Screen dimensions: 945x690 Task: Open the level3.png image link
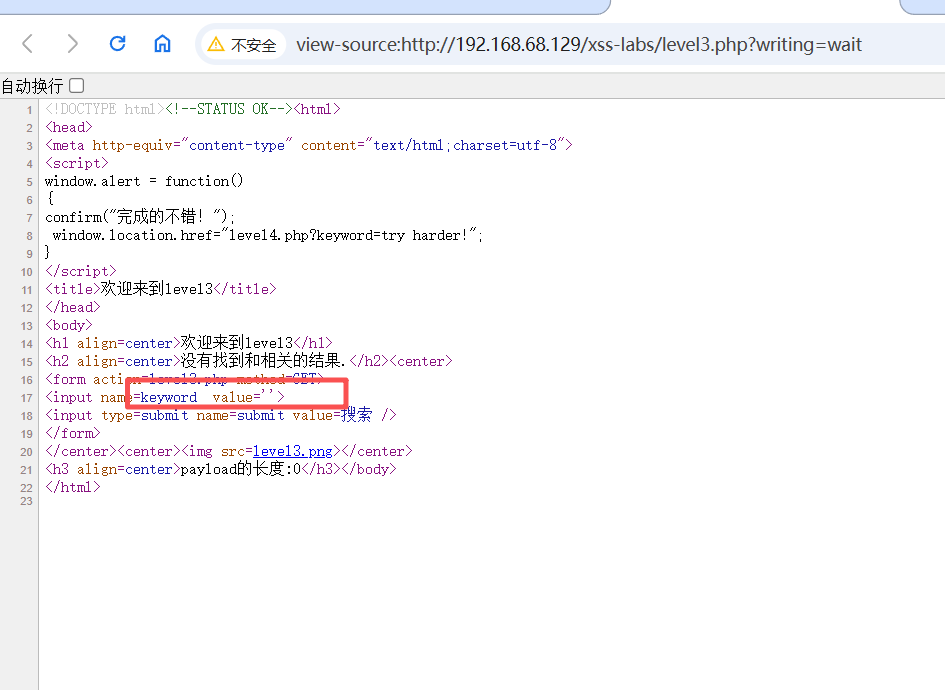coord(292,451)
